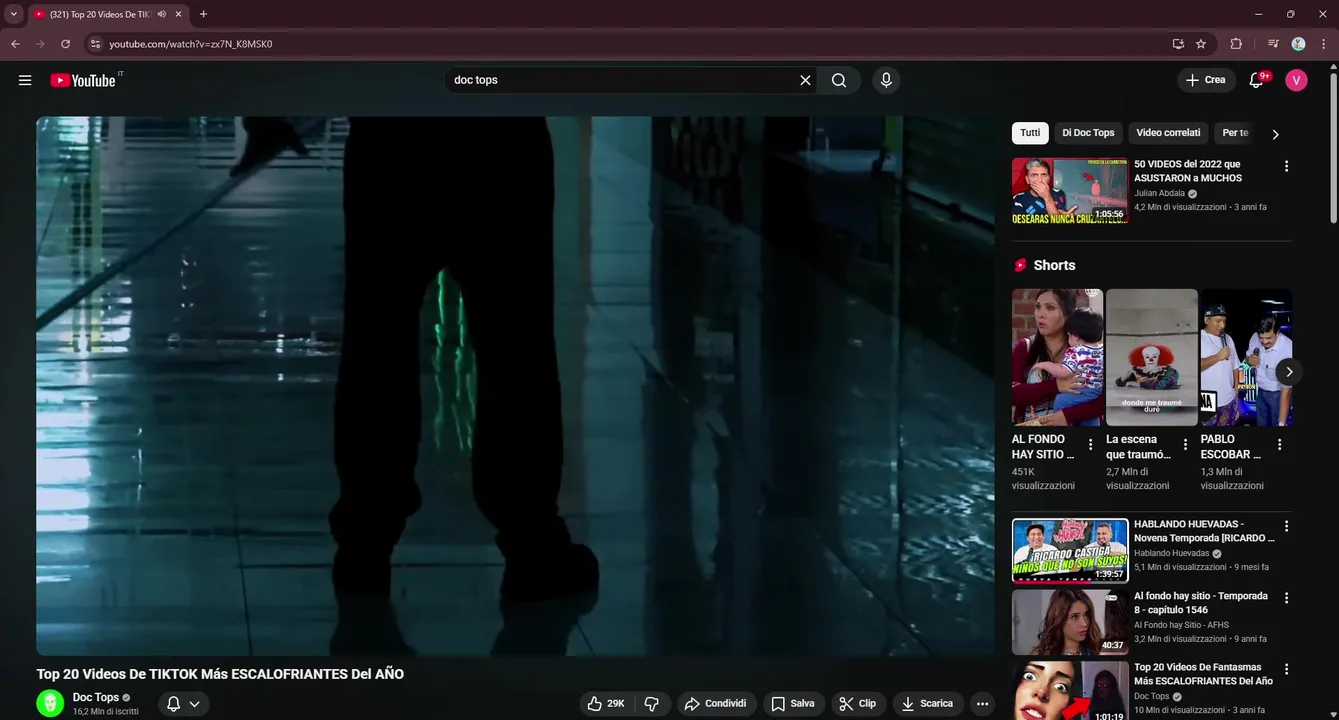Image resolution: width=1339 pixels, height=720 pixels.
Task: Open media controls icon in toolbar
Action: (1273, 44)
